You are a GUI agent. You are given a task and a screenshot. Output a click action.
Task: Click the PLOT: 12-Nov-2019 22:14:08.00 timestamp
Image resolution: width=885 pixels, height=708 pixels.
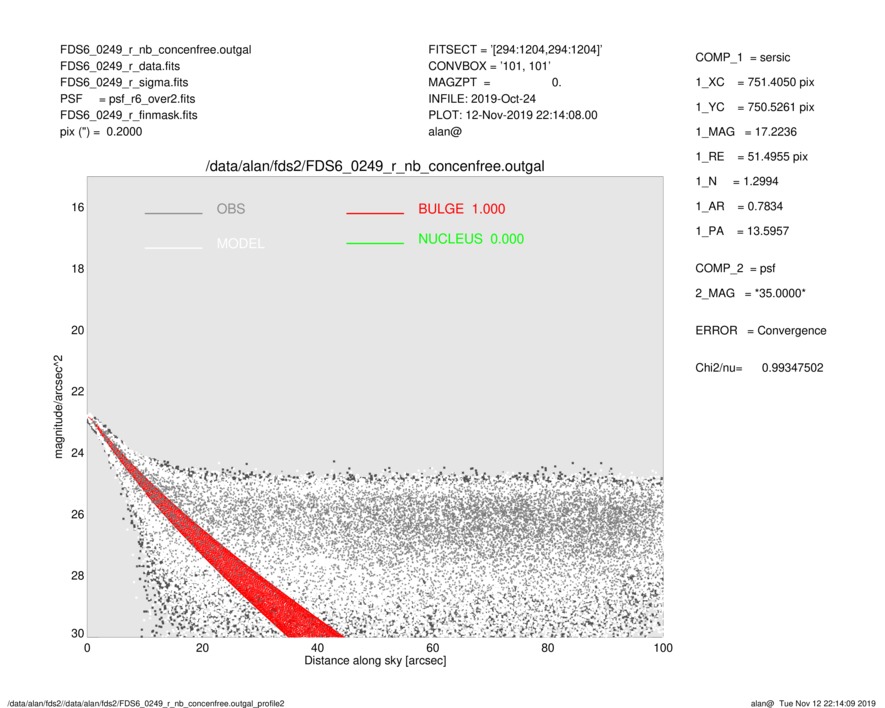tap(512, 115)
